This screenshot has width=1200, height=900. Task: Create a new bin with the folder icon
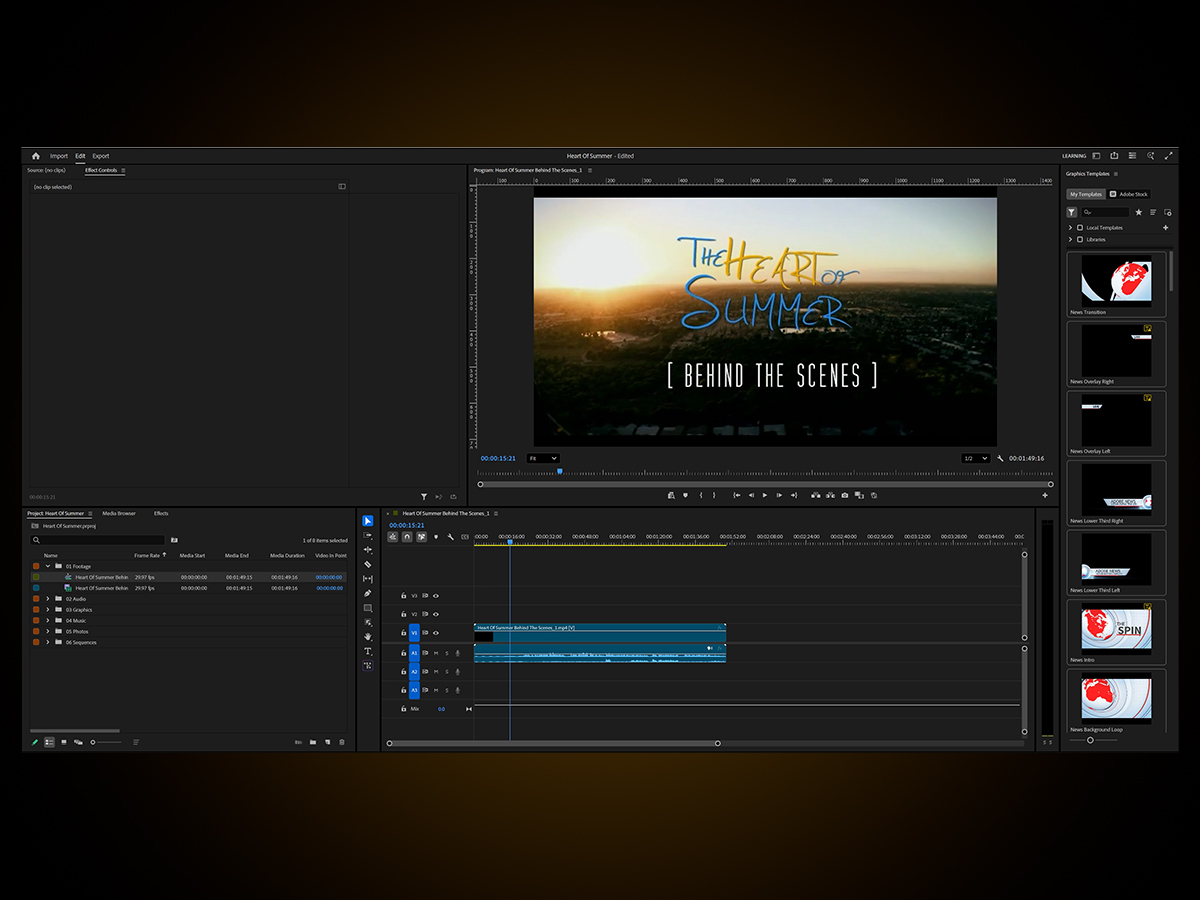point(313,742)
